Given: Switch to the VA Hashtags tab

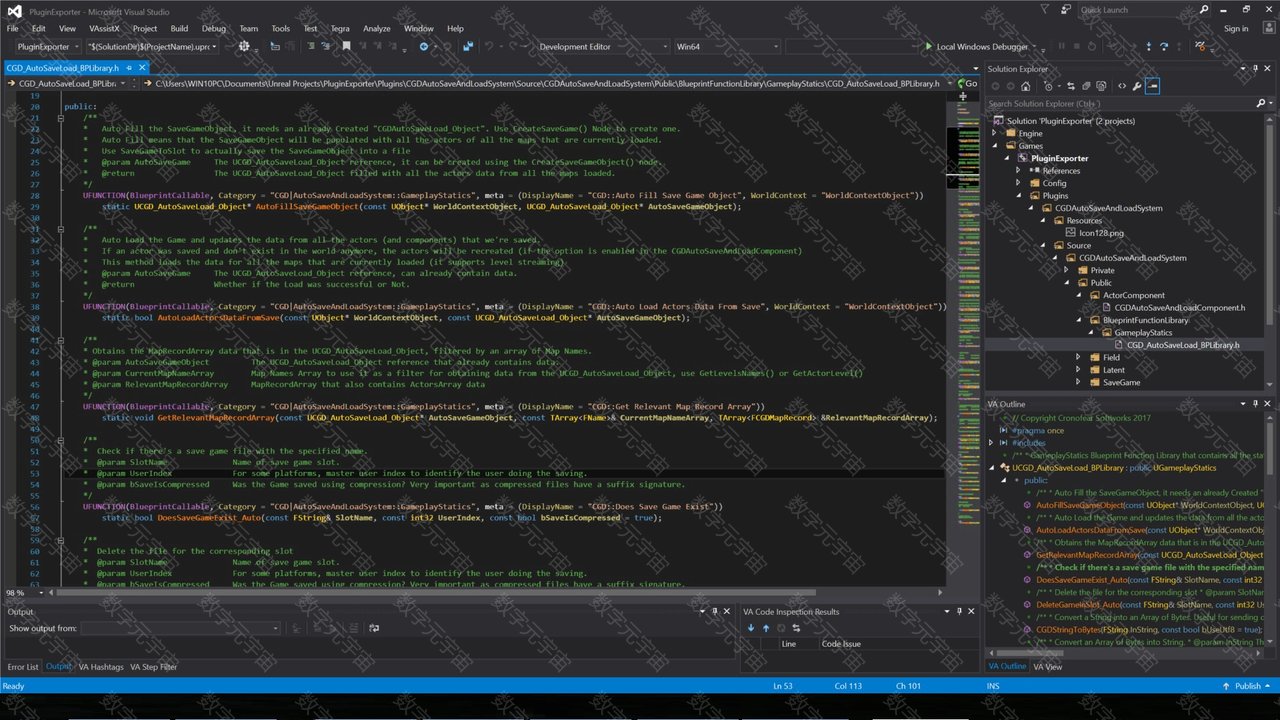Looking at the screenshot, I should coord(101,667).
